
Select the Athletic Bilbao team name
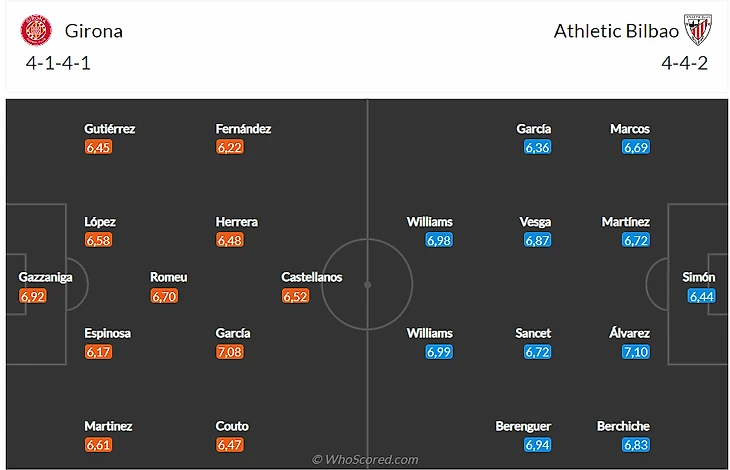pyautogui.click(x=616, y=31)
